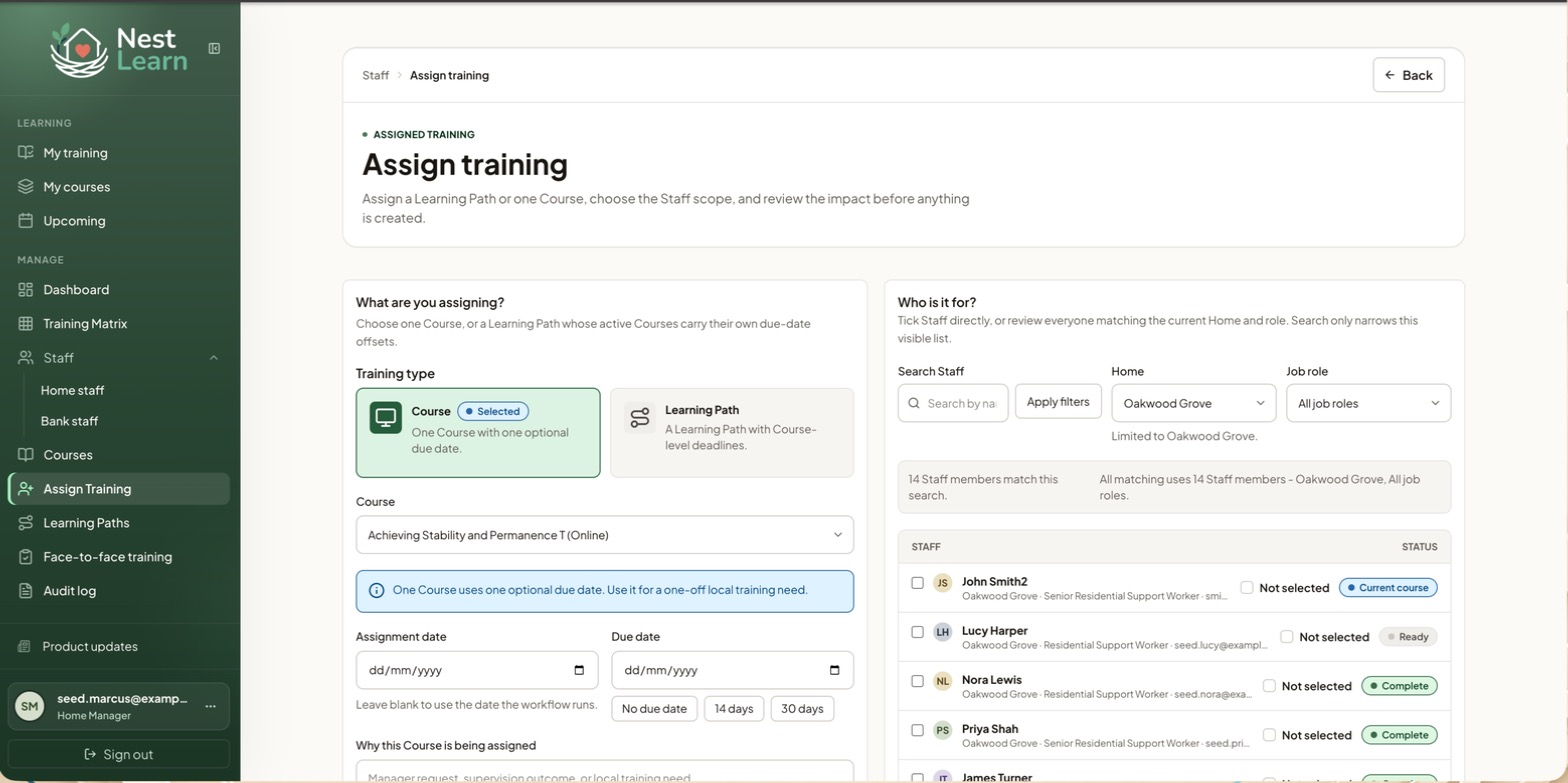Screen dimensions: 1568x783
Task: Click Apply filters
Action: point(1058,402)
